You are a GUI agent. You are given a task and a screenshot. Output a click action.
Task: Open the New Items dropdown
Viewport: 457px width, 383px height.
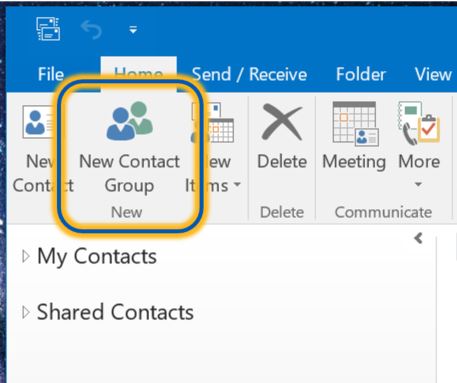click(213, 148)
